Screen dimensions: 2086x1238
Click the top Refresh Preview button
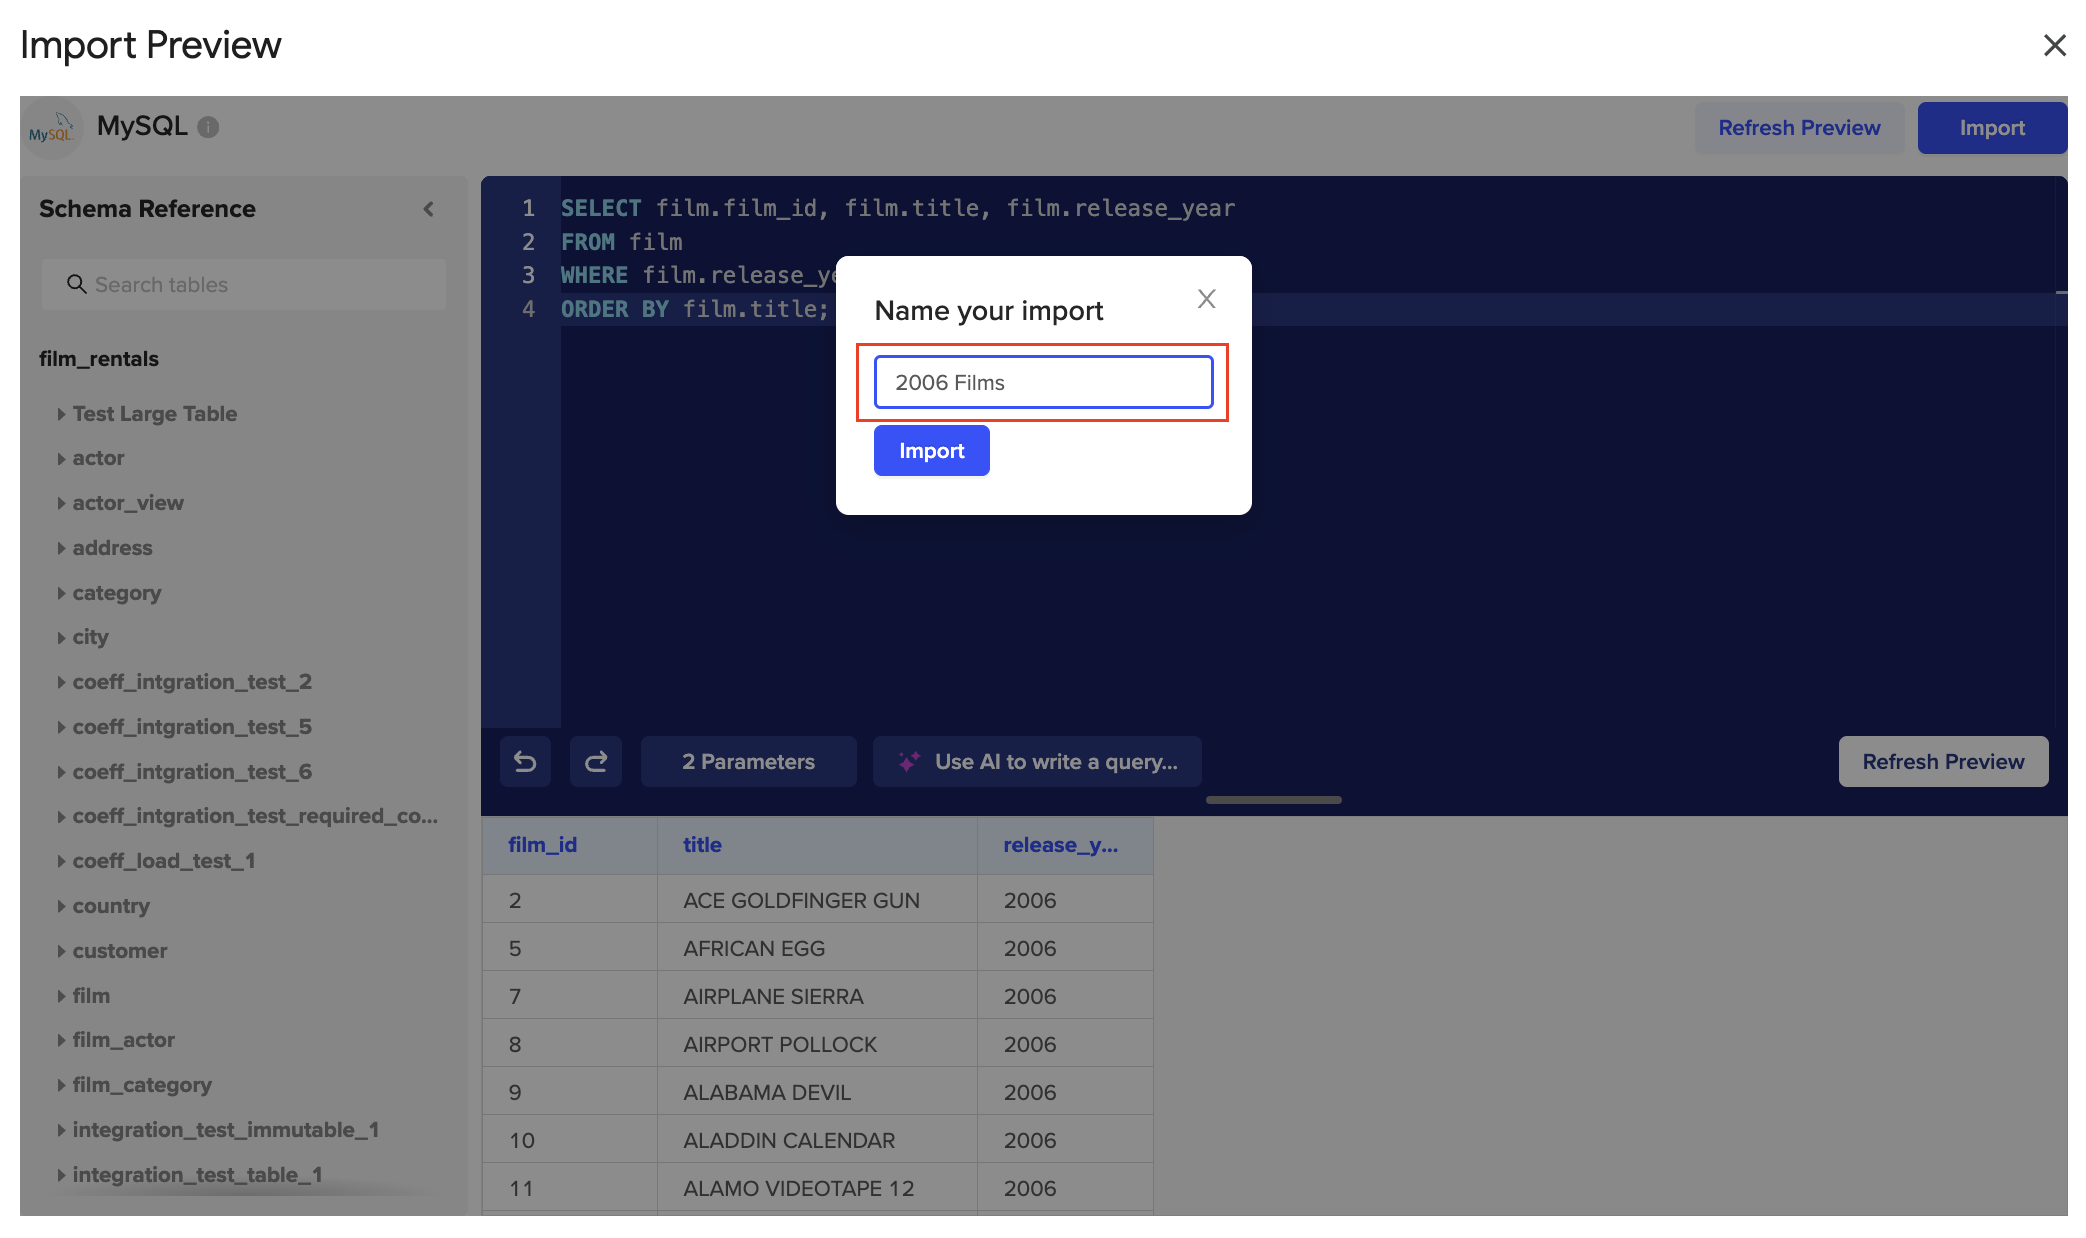(1798, 128)
